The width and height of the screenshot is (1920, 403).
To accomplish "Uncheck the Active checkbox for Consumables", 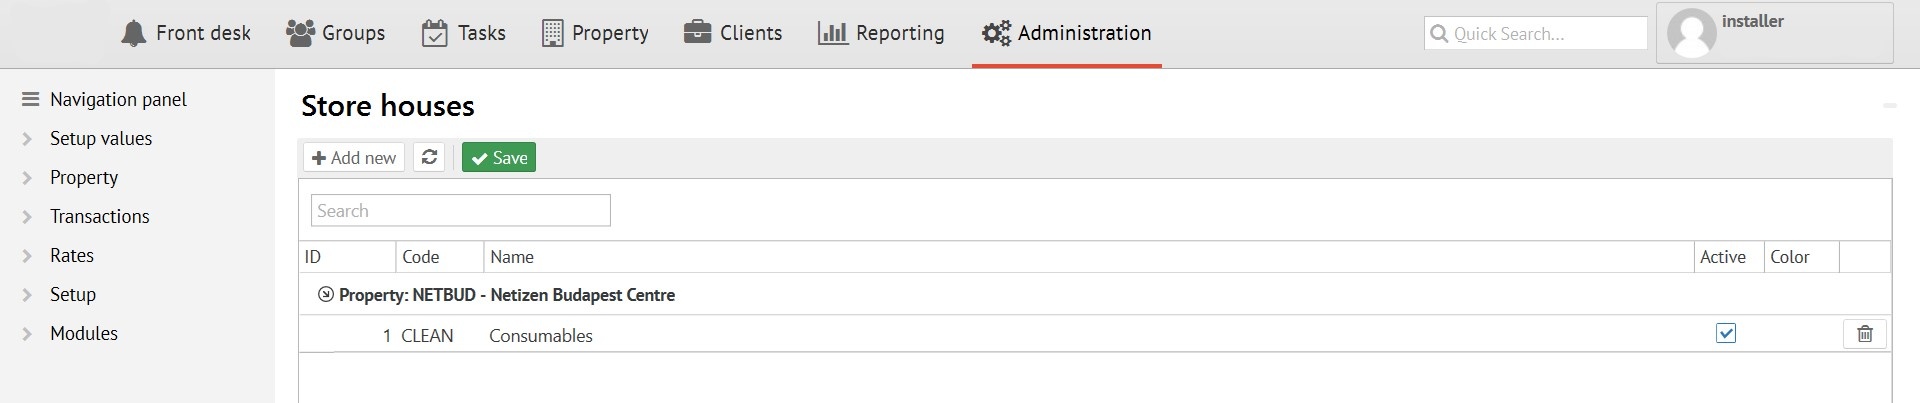I will (1726, 333).
